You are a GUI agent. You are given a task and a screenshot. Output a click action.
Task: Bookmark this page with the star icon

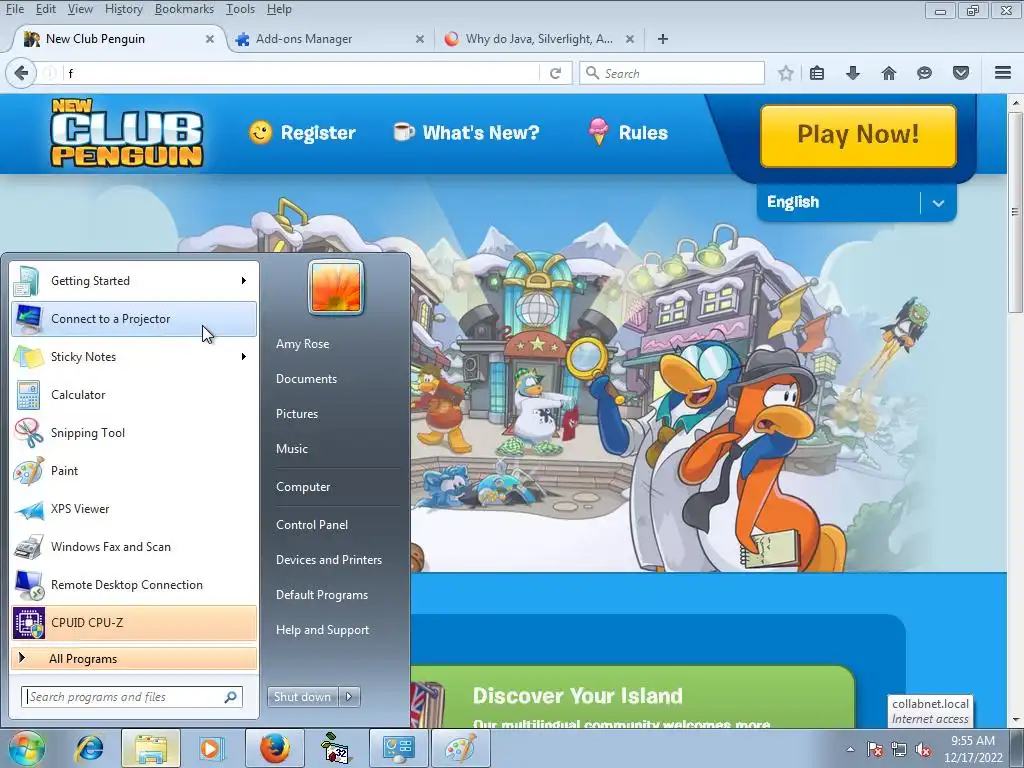pyautogui.click(x=786, y=73)
